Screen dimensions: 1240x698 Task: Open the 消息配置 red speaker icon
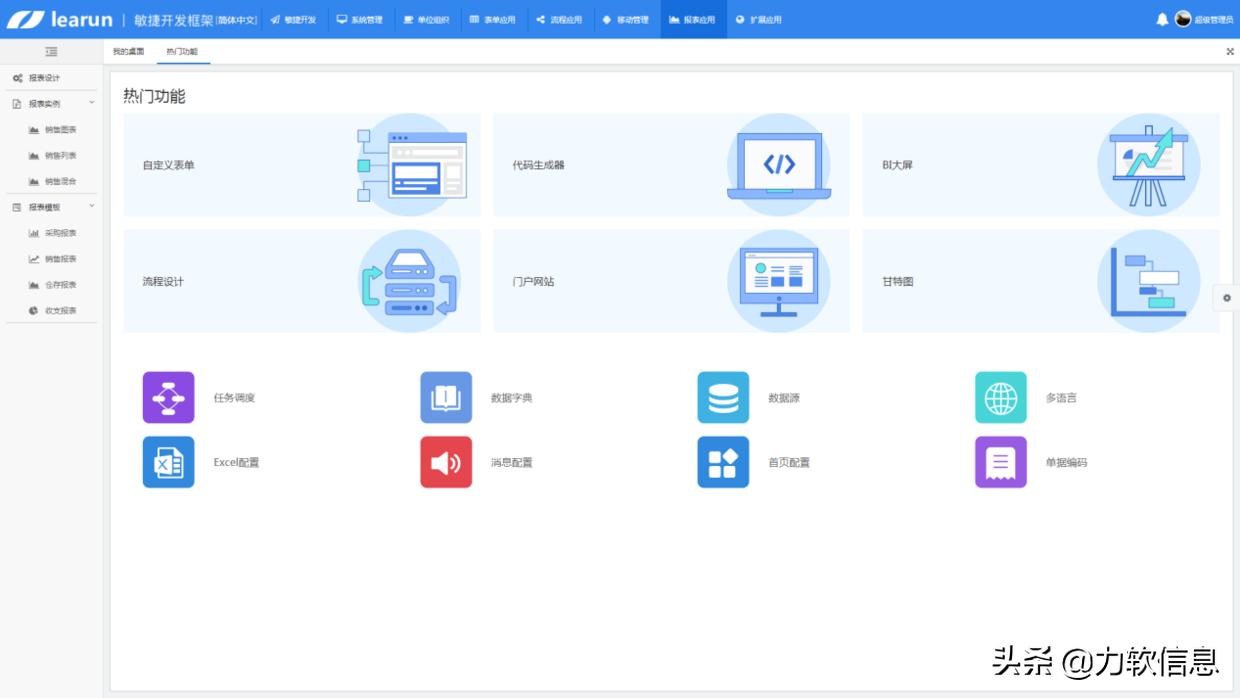click(x=446, y=462)
